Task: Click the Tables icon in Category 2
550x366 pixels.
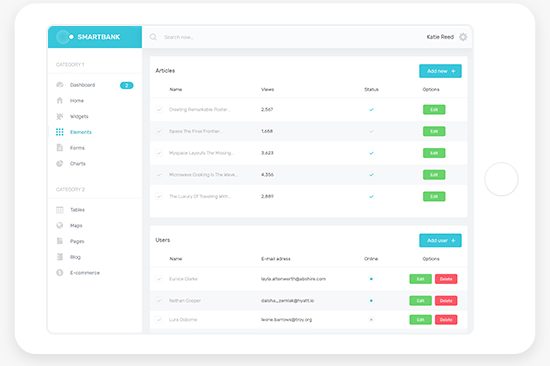Action: (60, 210)
